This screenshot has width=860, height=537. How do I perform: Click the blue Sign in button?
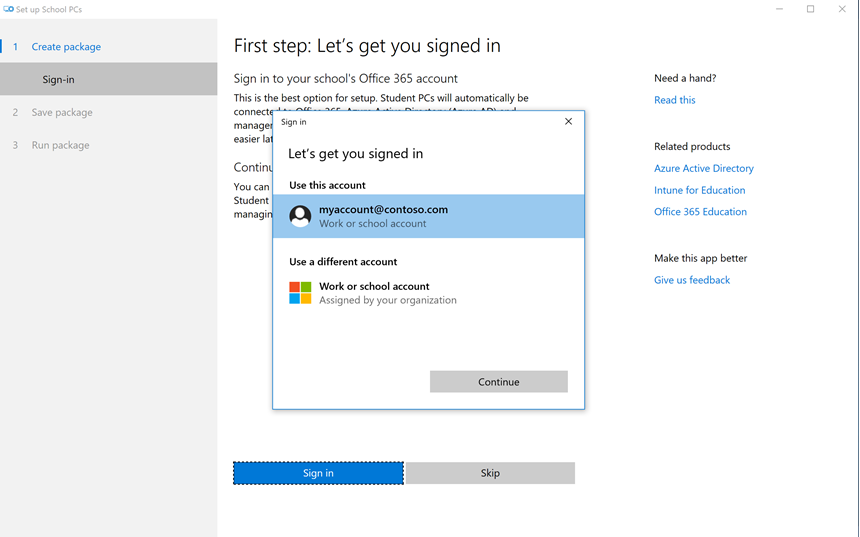[x=318, y=473]
